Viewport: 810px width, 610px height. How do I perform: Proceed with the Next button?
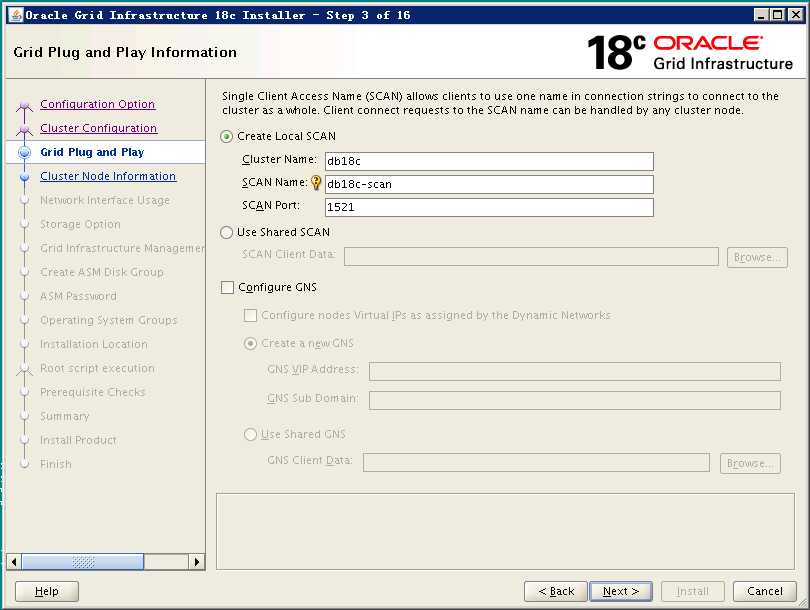[621, 591]
